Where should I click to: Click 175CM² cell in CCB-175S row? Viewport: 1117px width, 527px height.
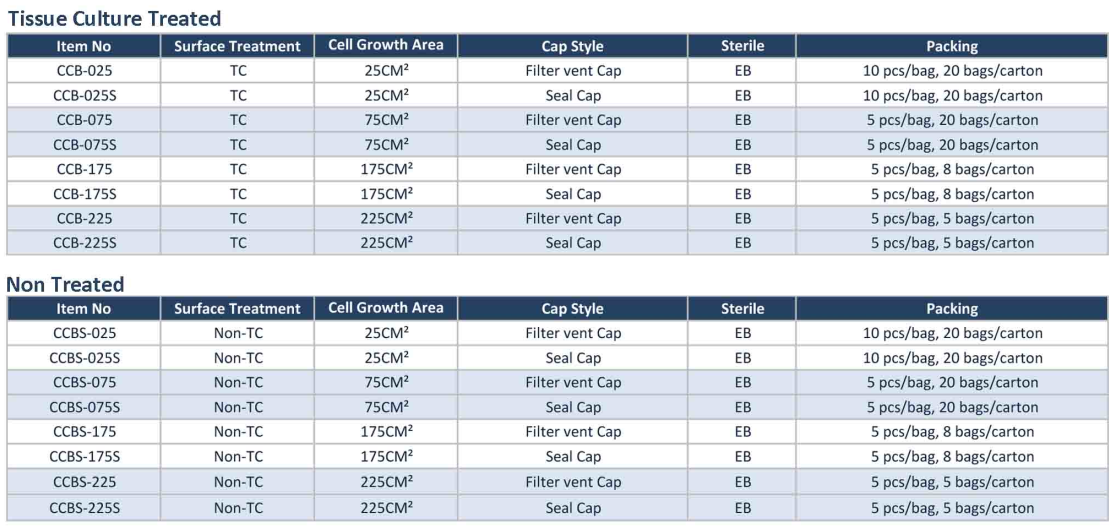(385, 194)
